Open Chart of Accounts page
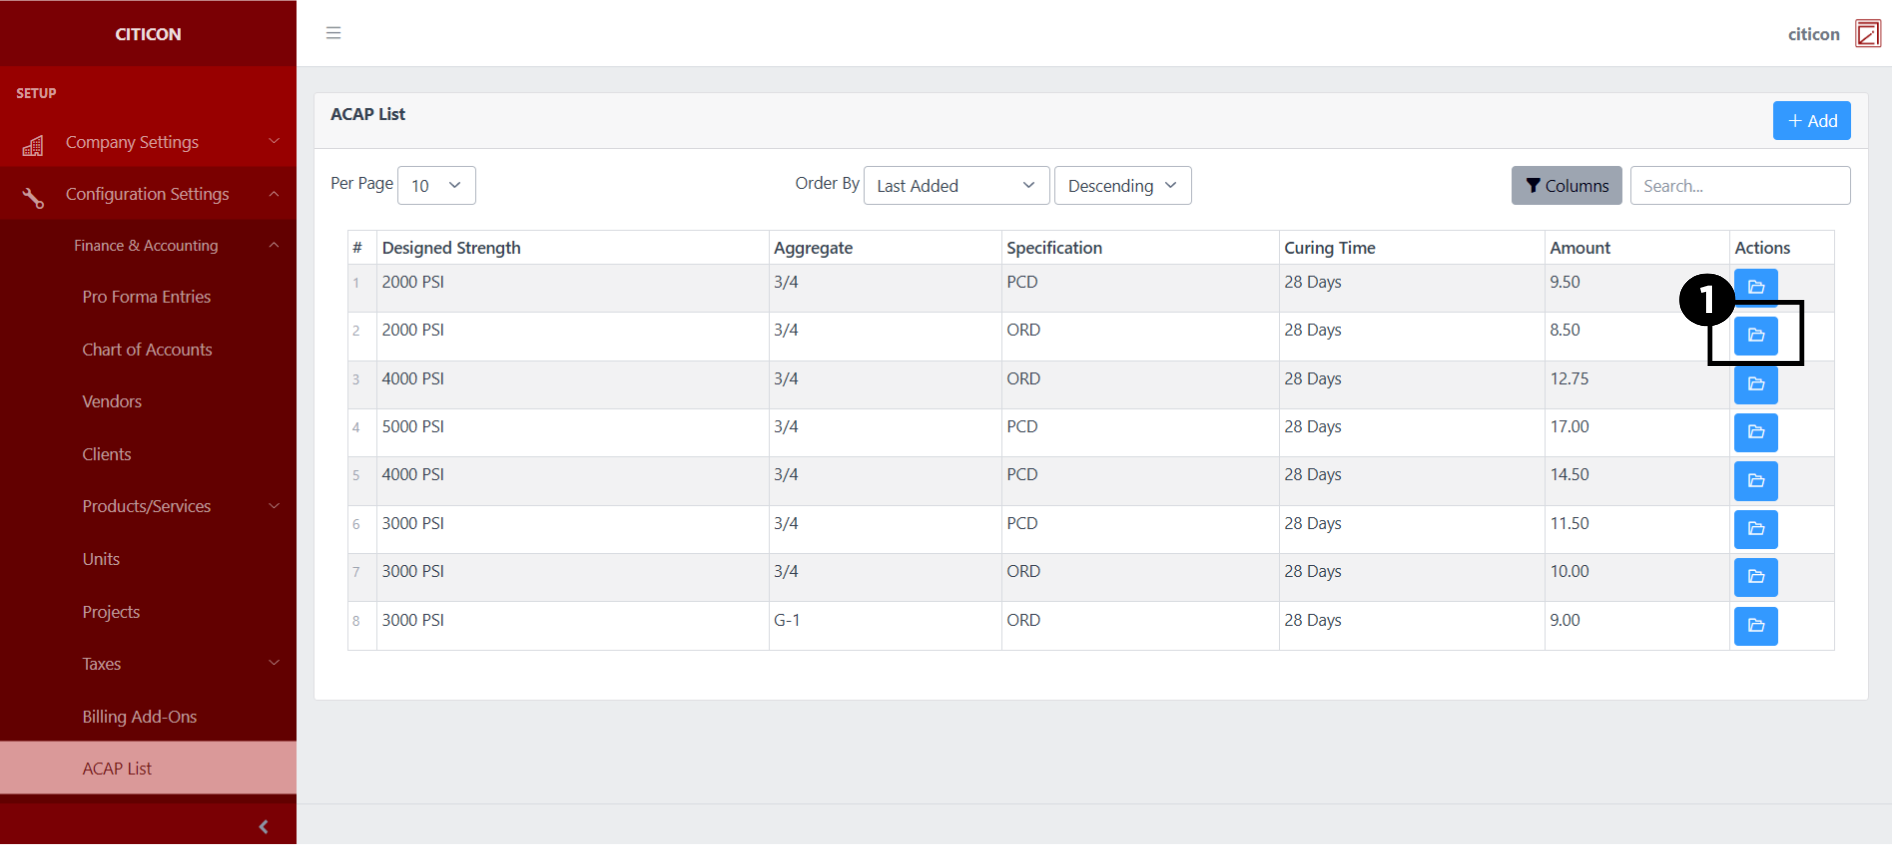1892x845 pixels. 147,349
